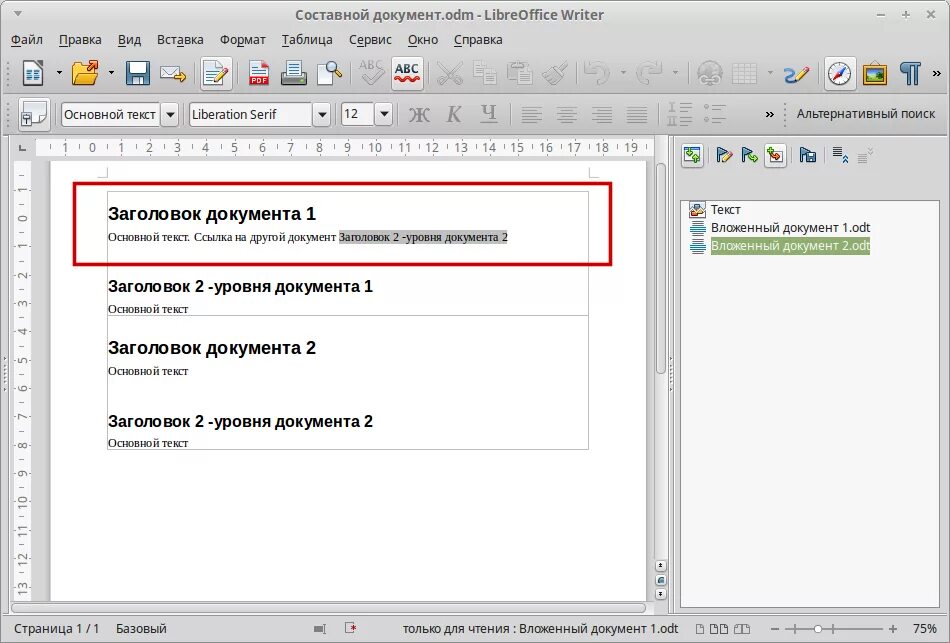Open the Undo history dropdown arrow

pos(623,73)
